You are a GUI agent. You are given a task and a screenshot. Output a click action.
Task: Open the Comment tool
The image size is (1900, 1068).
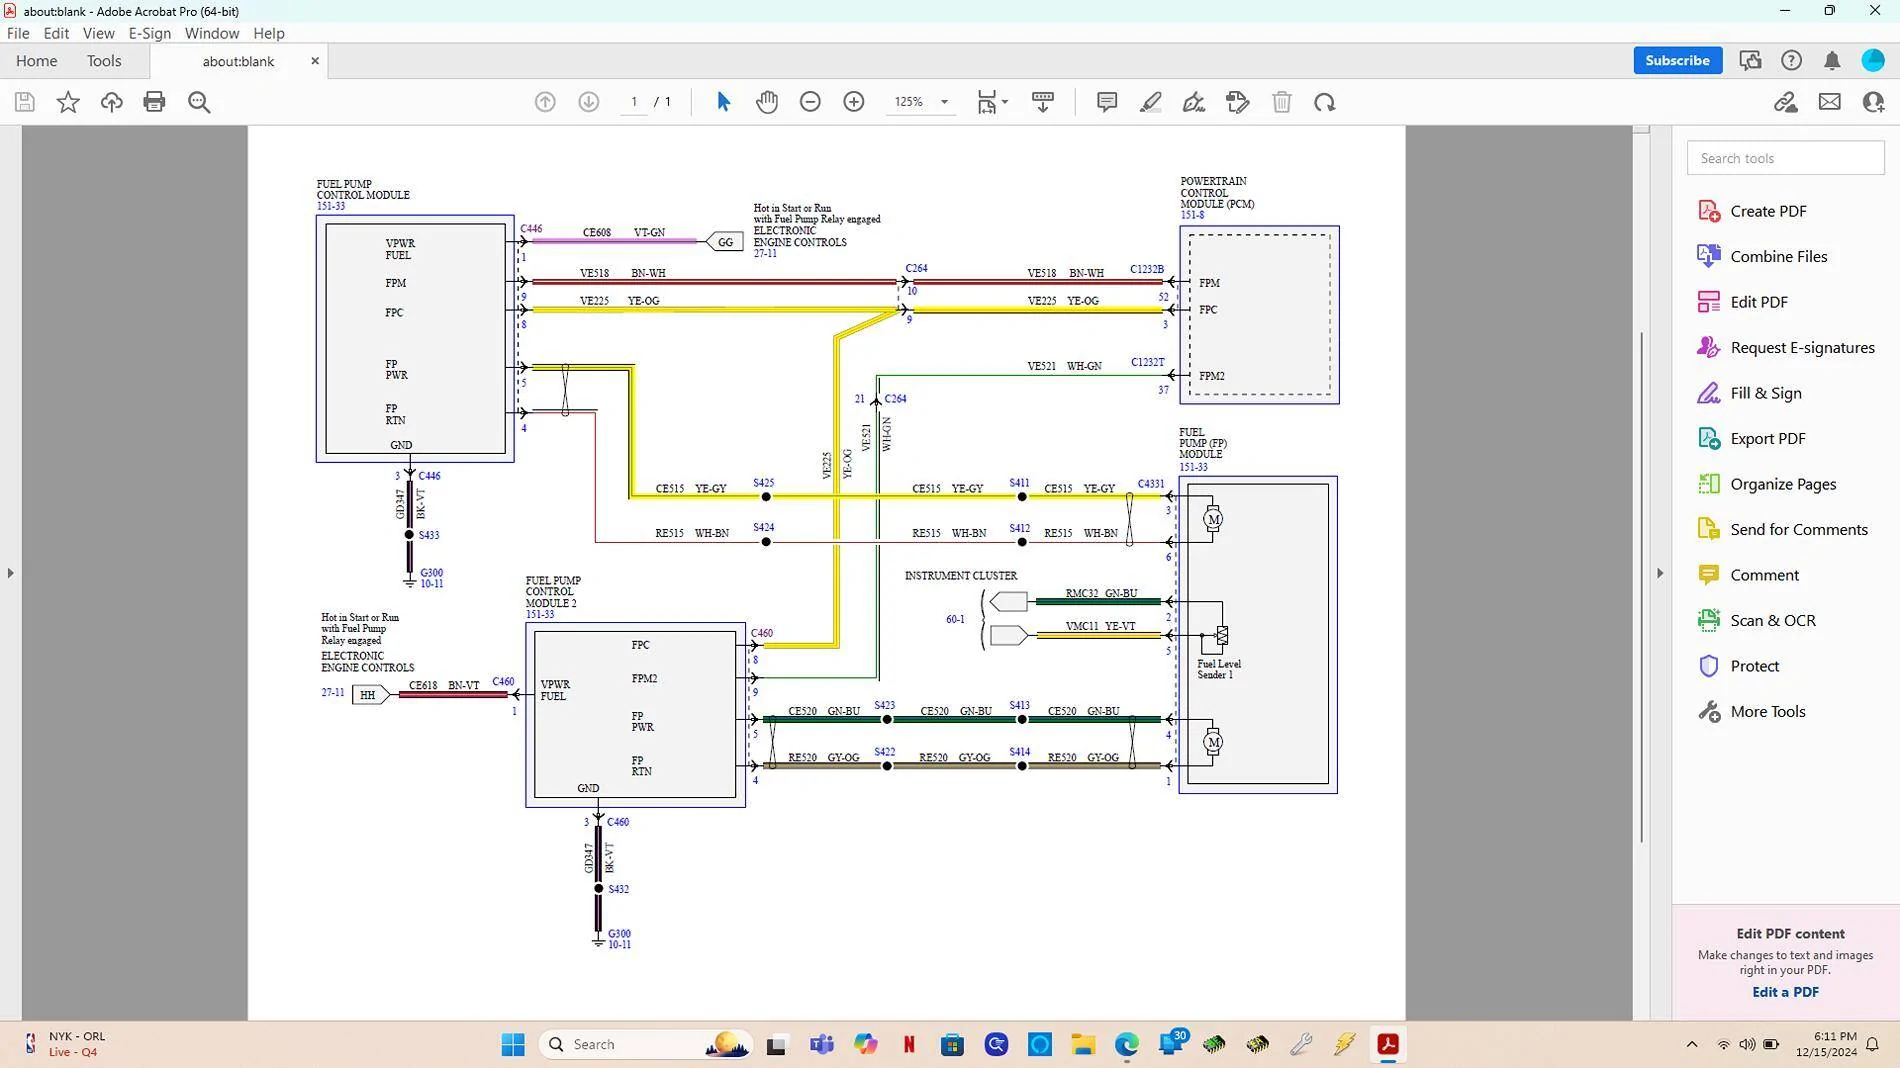pos(1764,575)
